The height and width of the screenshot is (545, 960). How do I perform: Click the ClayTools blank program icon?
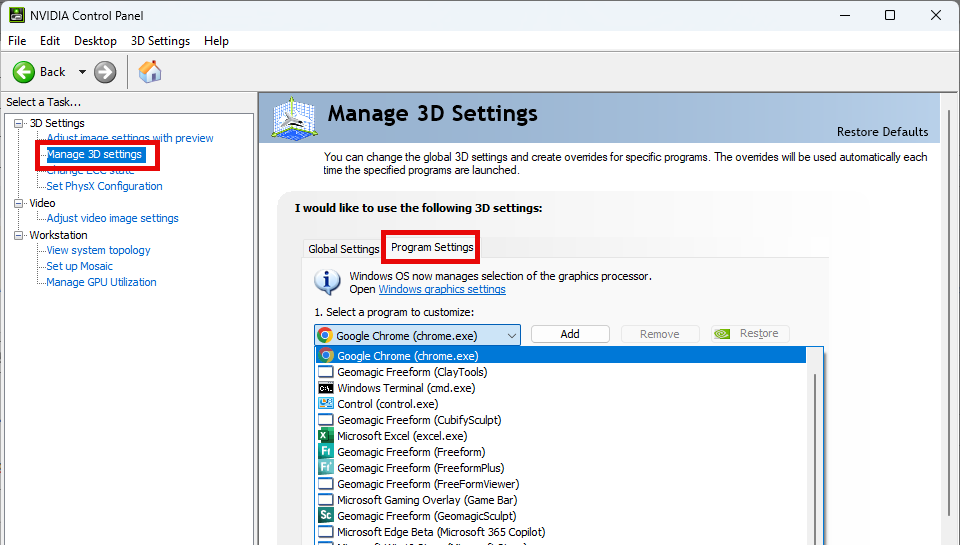point(326,372)
